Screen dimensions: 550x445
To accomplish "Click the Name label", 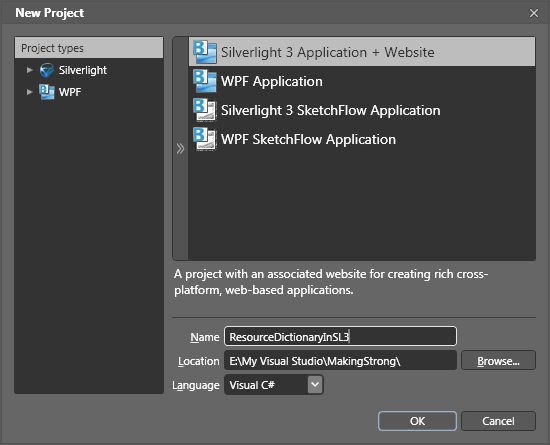I will coord(204,337).
